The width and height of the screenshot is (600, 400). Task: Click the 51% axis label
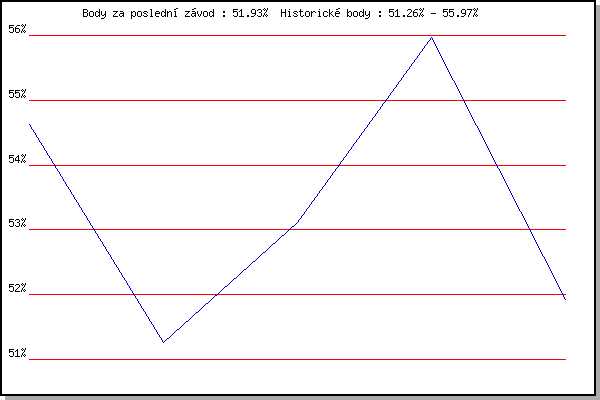click(x=17, y=353)
